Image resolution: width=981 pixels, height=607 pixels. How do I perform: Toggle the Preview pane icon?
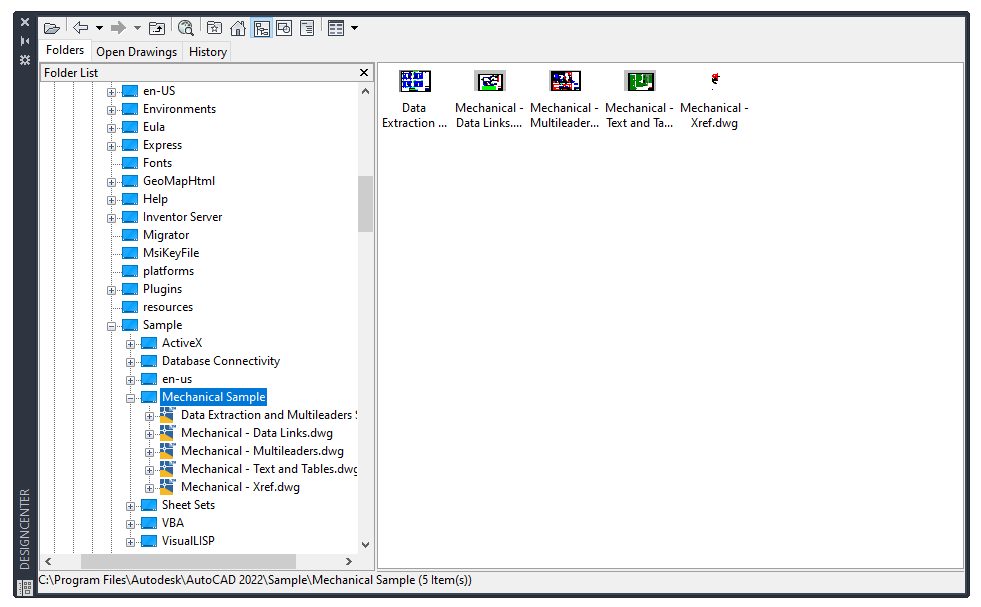[284, 28]
